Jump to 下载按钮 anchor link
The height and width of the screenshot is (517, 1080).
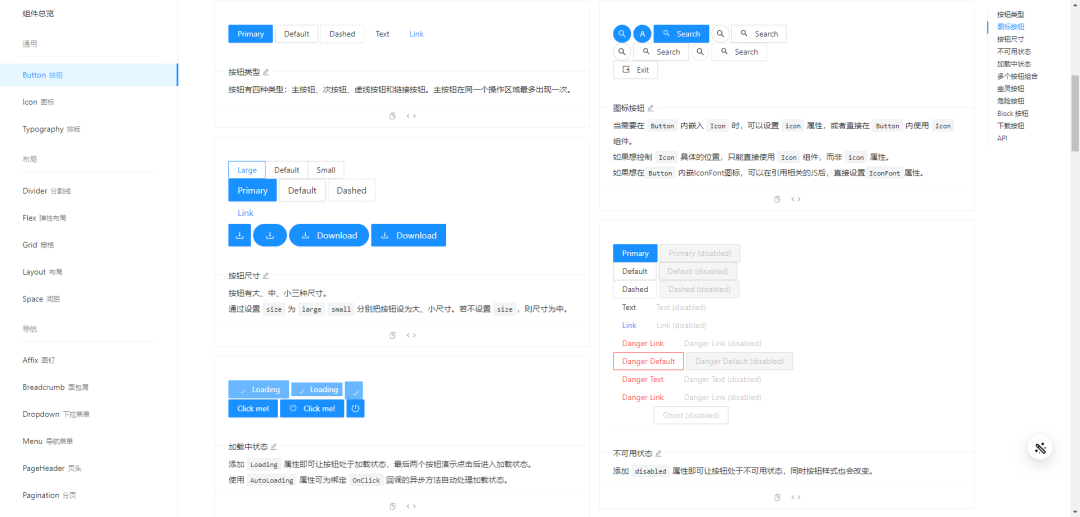point(1010,126)
